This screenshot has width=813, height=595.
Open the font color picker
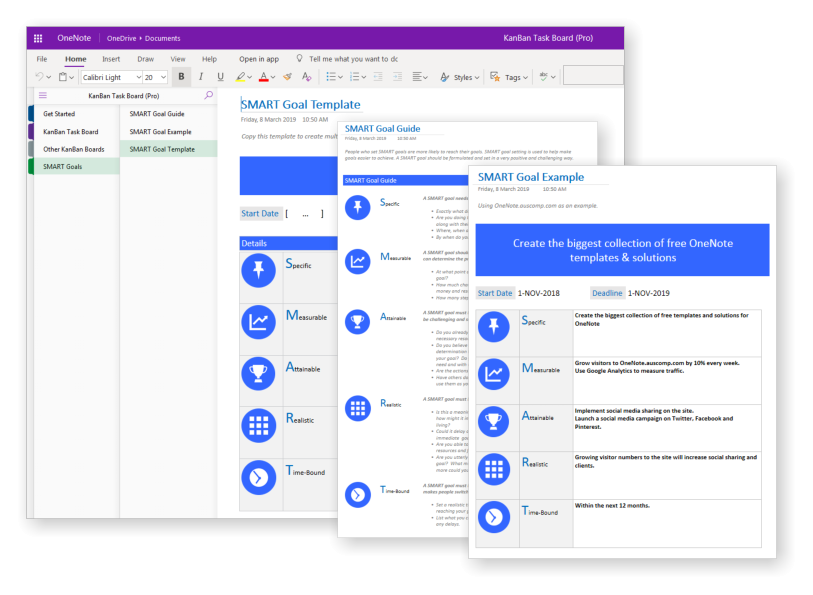263,75
